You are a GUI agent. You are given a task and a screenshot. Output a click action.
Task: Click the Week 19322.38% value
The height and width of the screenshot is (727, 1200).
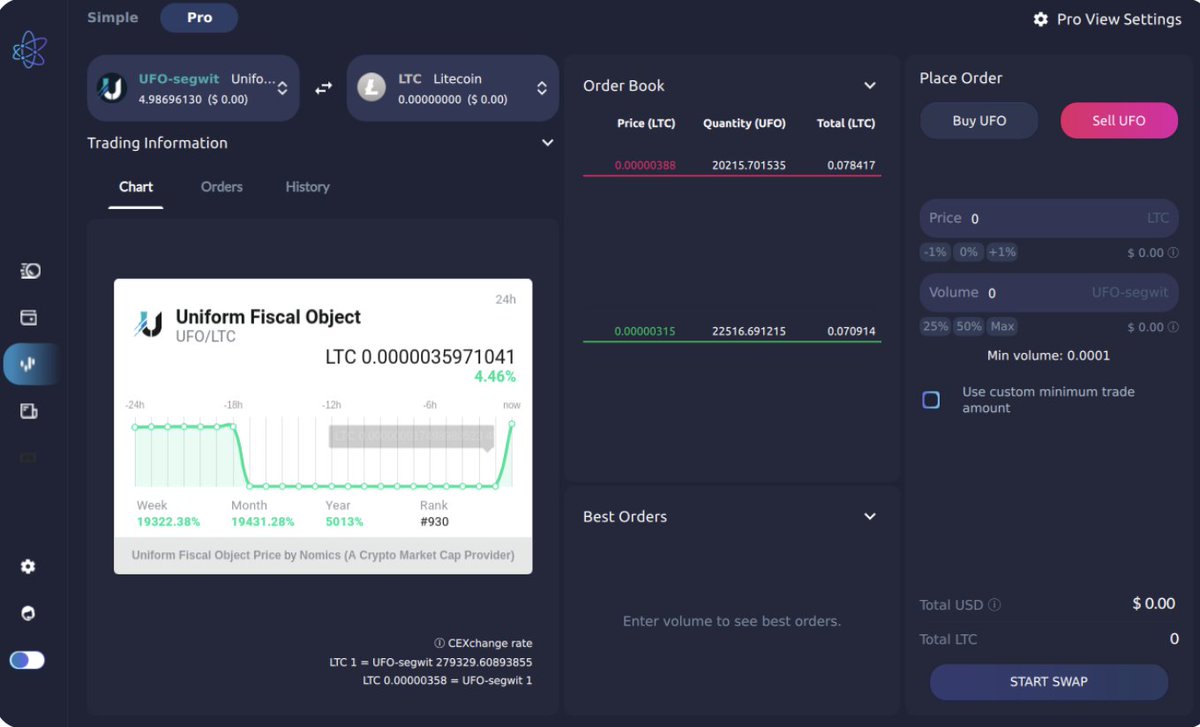pyautogui.click(x=168, y=522)
